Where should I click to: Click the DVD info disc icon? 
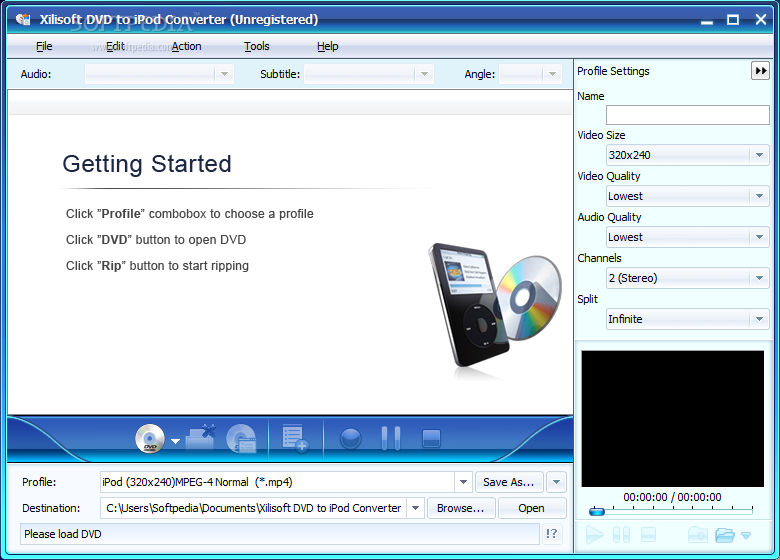(241, 439)
